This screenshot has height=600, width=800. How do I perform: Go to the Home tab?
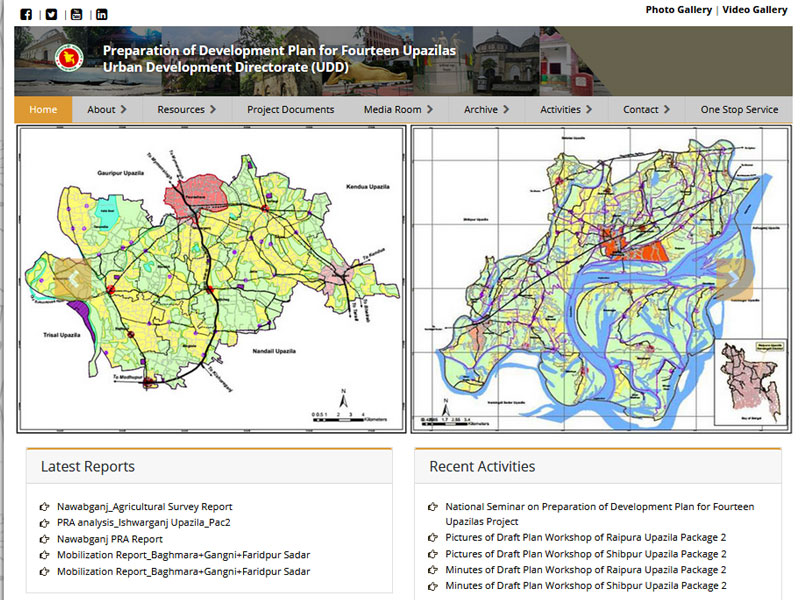[x=43, y=110]
